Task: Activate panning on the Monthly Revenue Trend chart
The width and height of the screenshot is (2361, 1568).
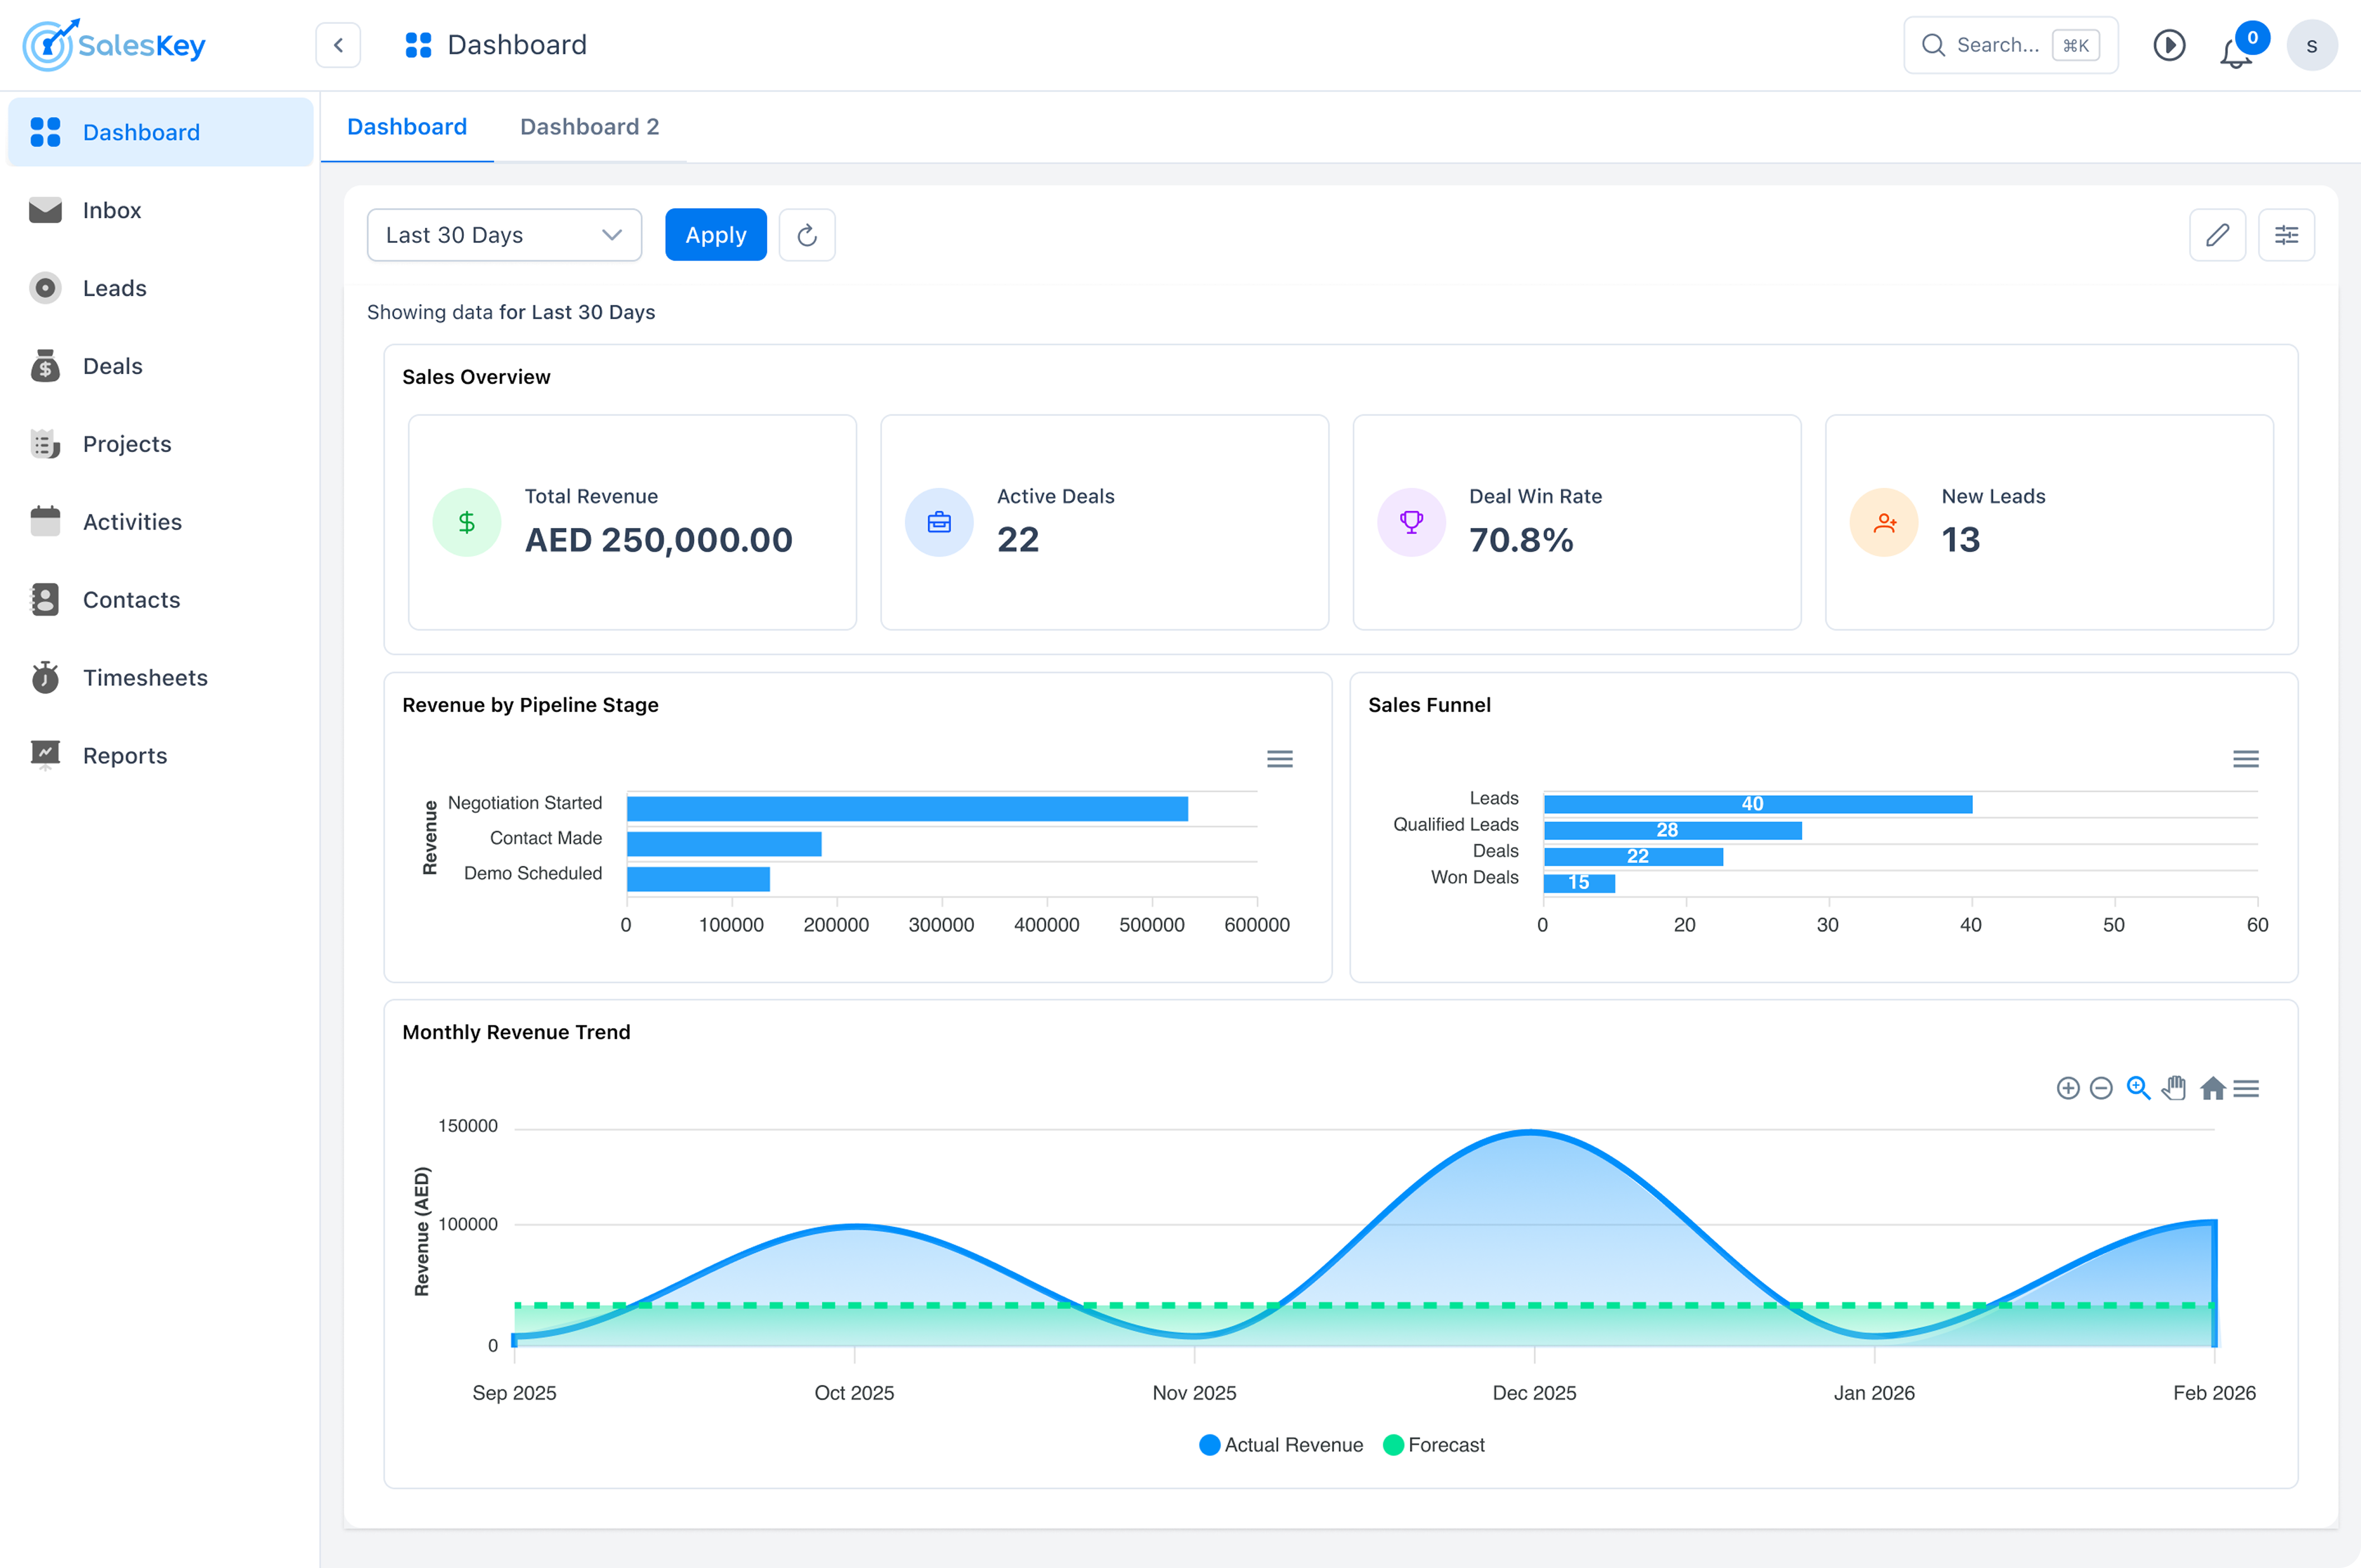Action: [2174, 1088]
